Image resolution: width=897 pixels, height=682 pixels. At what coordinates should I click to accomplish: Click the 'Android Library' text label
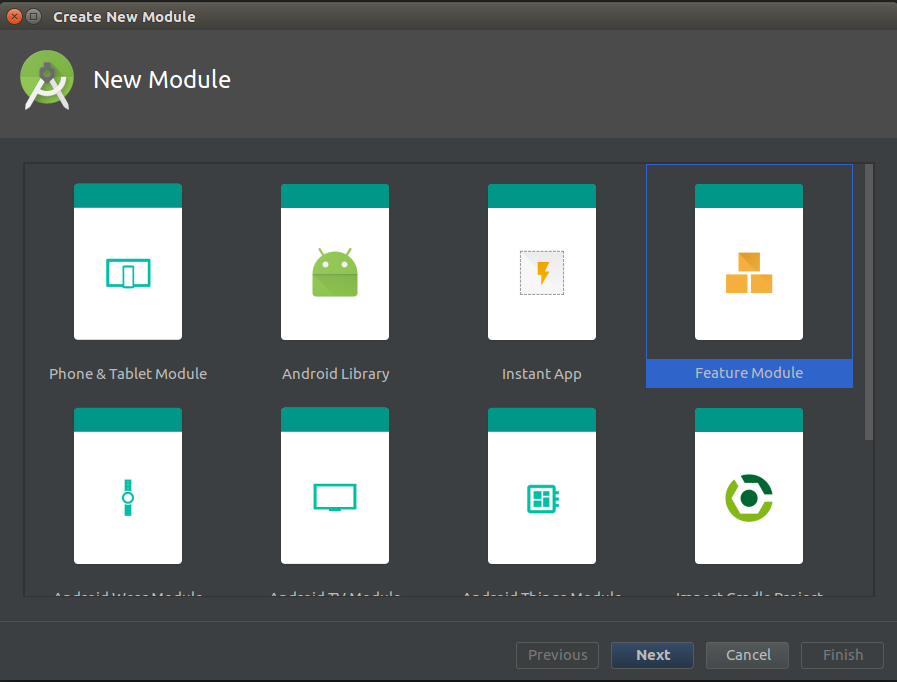click(335, 374)
